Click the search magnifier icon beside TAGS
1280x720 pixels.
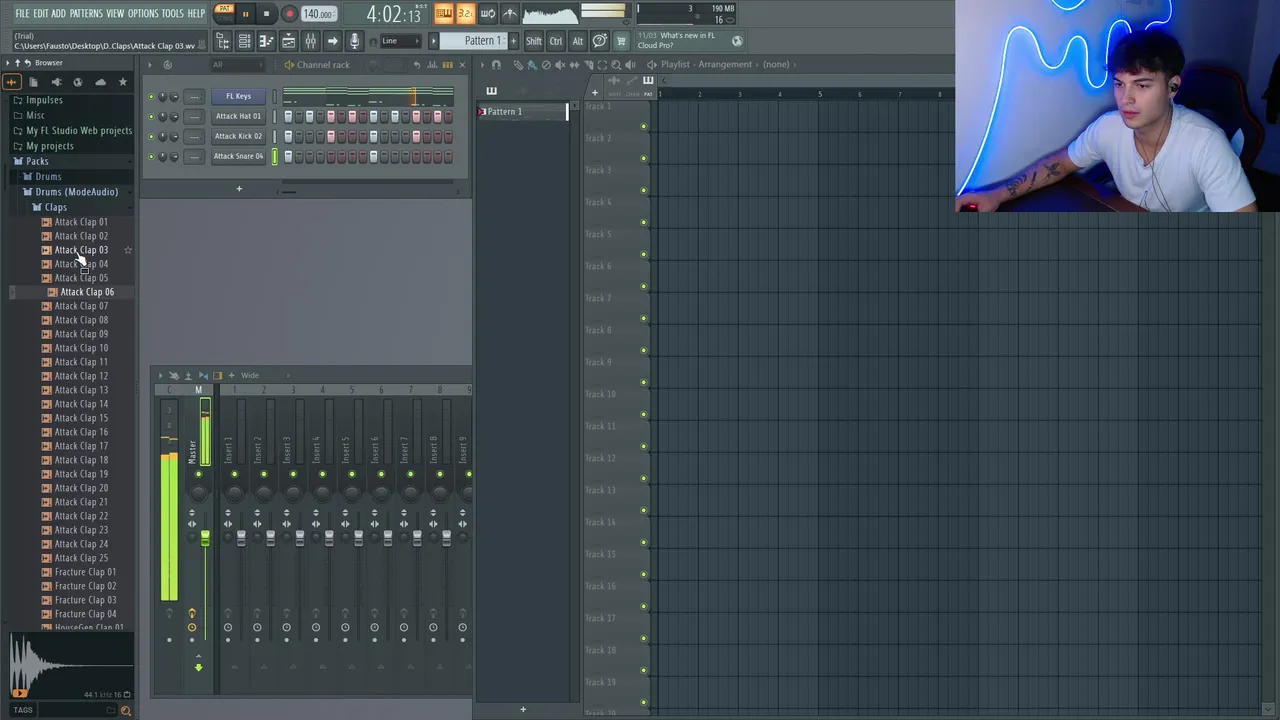(125, 710)
